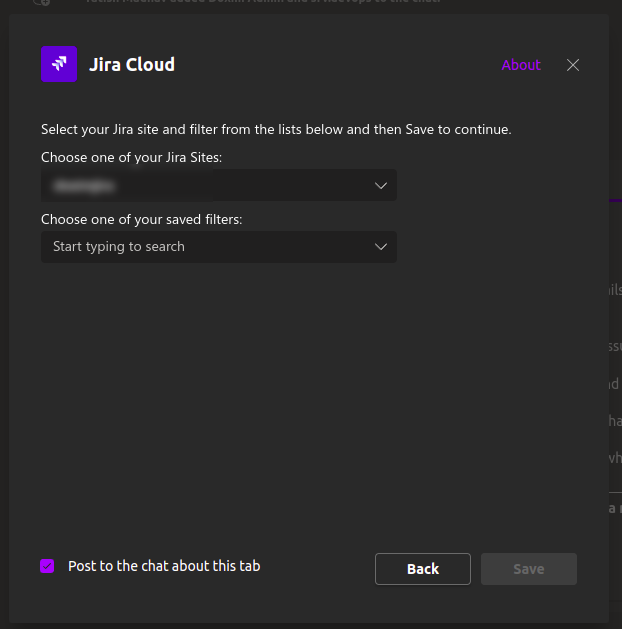Click the Jira Cloud logo icon
This screenshot has width=622, height=629.
pyautogui.click(x=59, y=64)
